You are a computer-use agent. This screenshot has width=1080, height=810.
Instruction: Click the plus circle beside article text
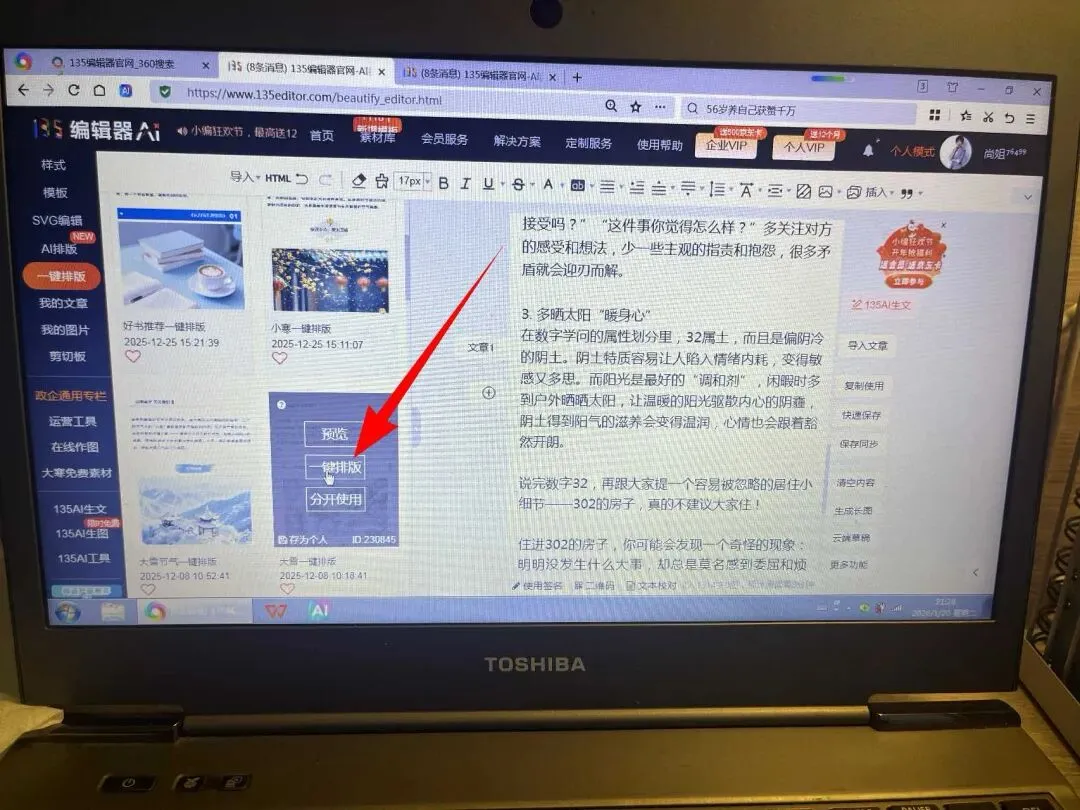pyautogui.click(x=489, y=393)
